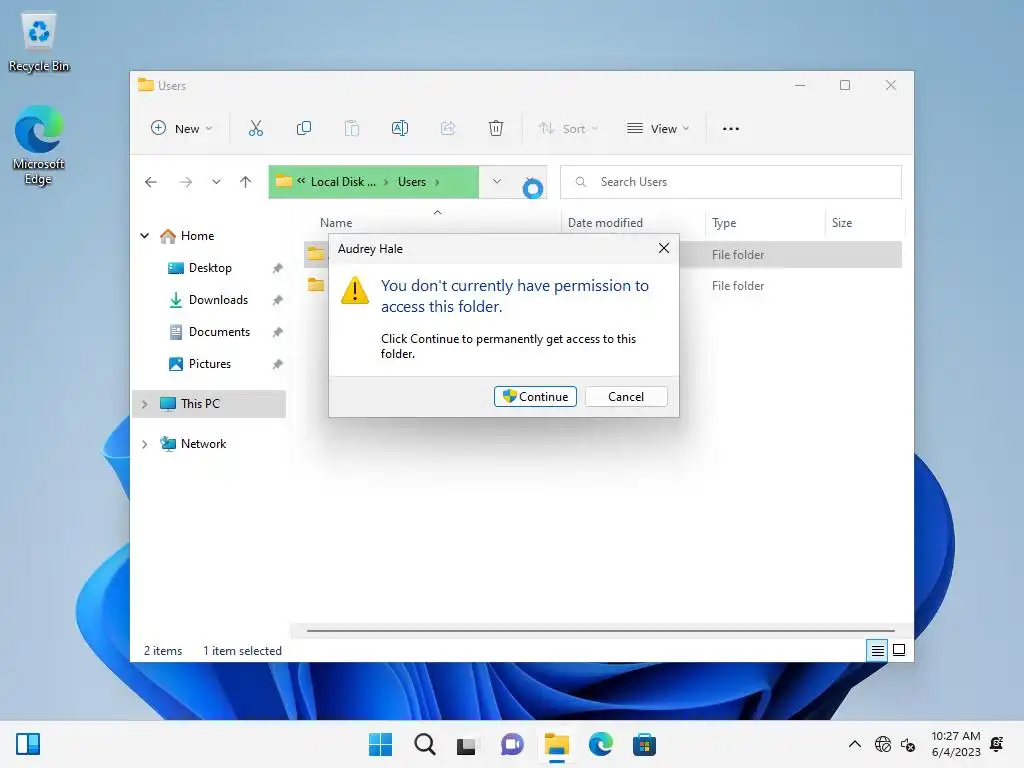
Task: Close the Audrey Hale dialog
Action: [x=664, y=248]
